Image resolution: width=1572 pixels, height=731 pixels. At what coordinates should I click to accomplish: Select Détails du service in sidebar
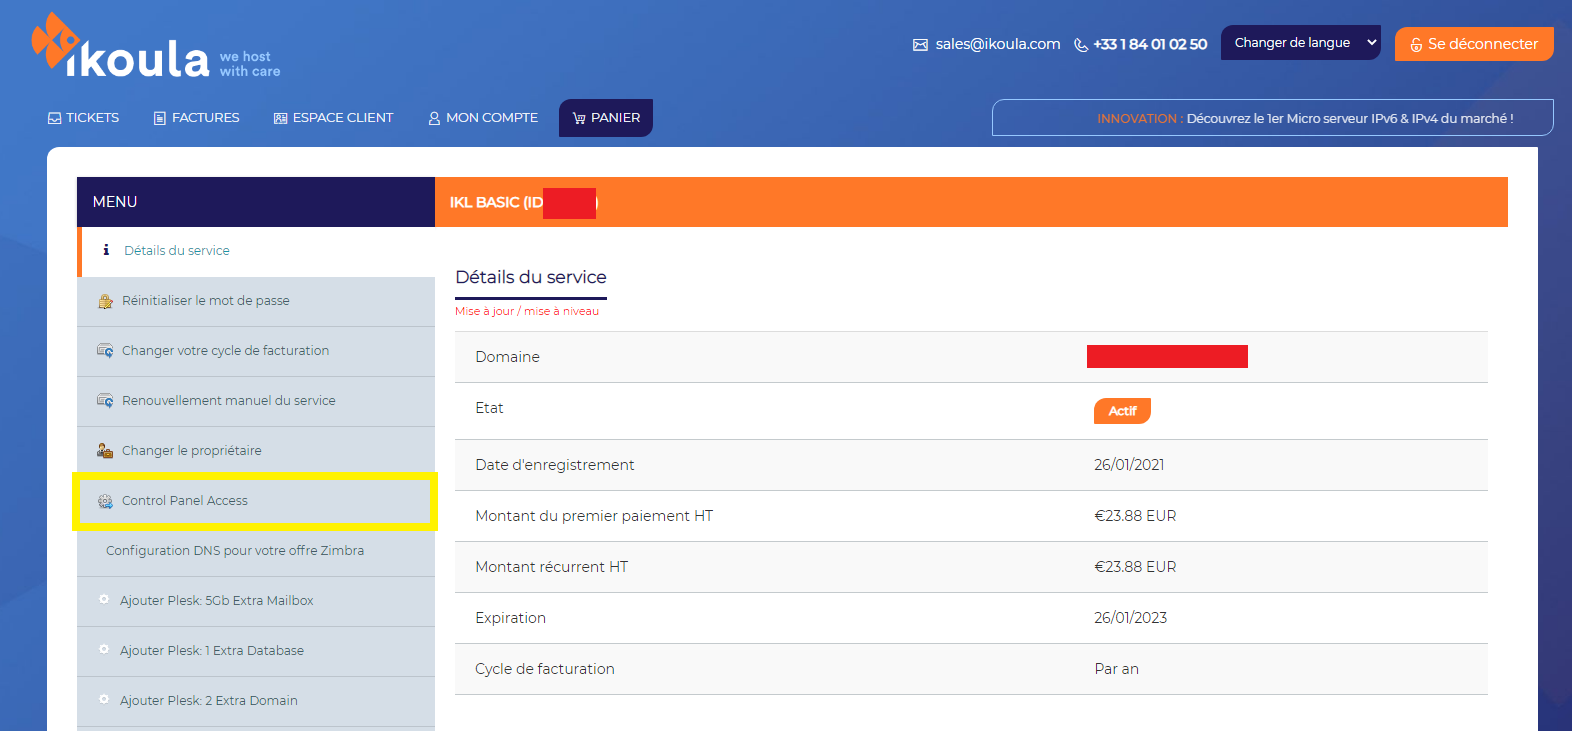(x=256, y=251)
